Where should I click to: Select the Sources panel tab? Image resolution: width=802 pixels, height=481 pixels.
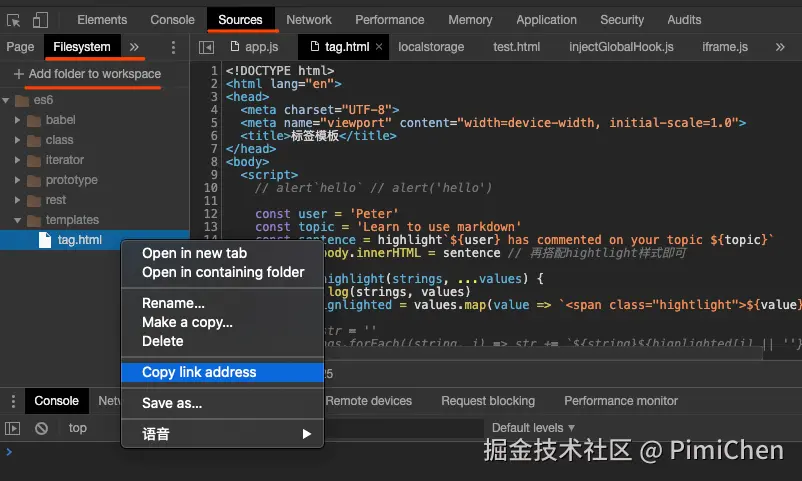click(x=240, y=20)
